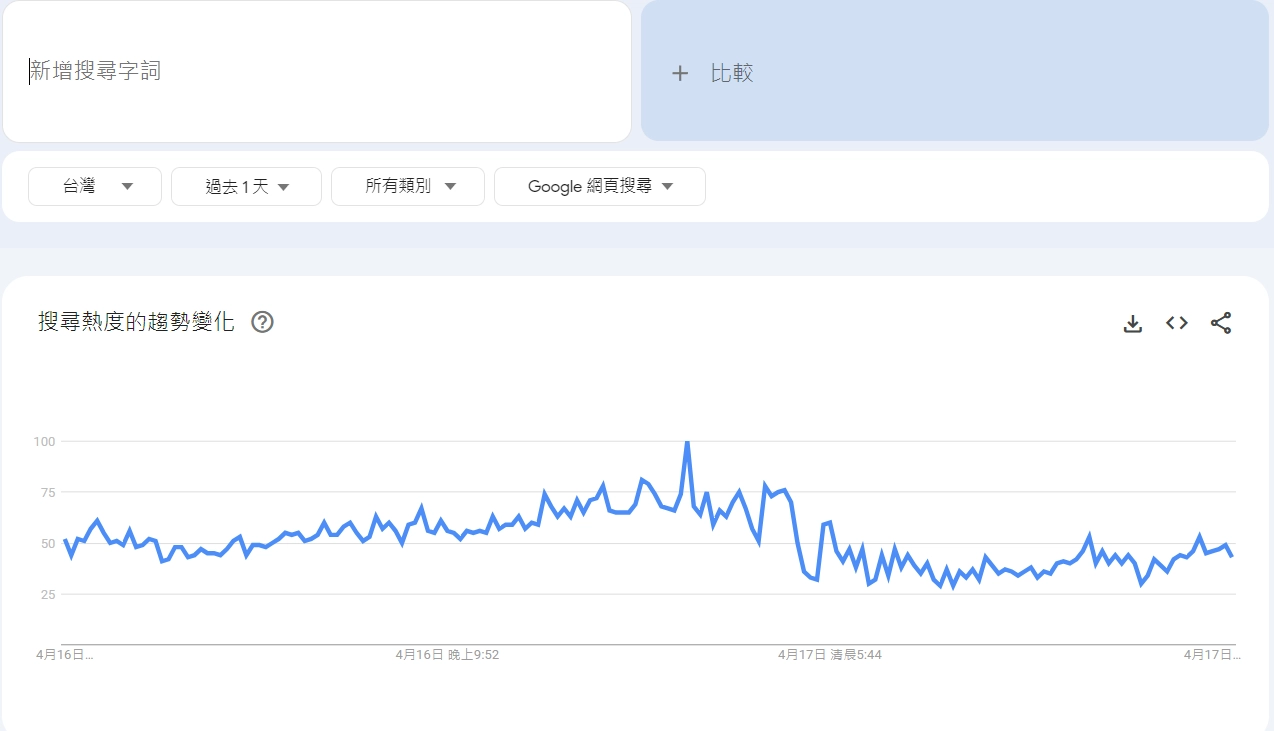Select the 4月17日 清晨5:44 axis label
Viewport: 1274px width, 731px height.
point(830,655)
